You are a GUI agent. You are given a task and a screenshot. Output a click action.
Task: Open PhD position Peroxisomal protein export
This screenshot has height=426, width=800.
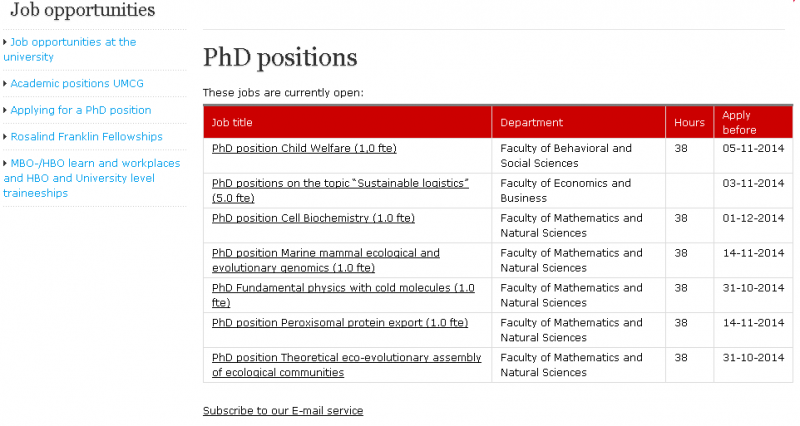tap(340, 323)
